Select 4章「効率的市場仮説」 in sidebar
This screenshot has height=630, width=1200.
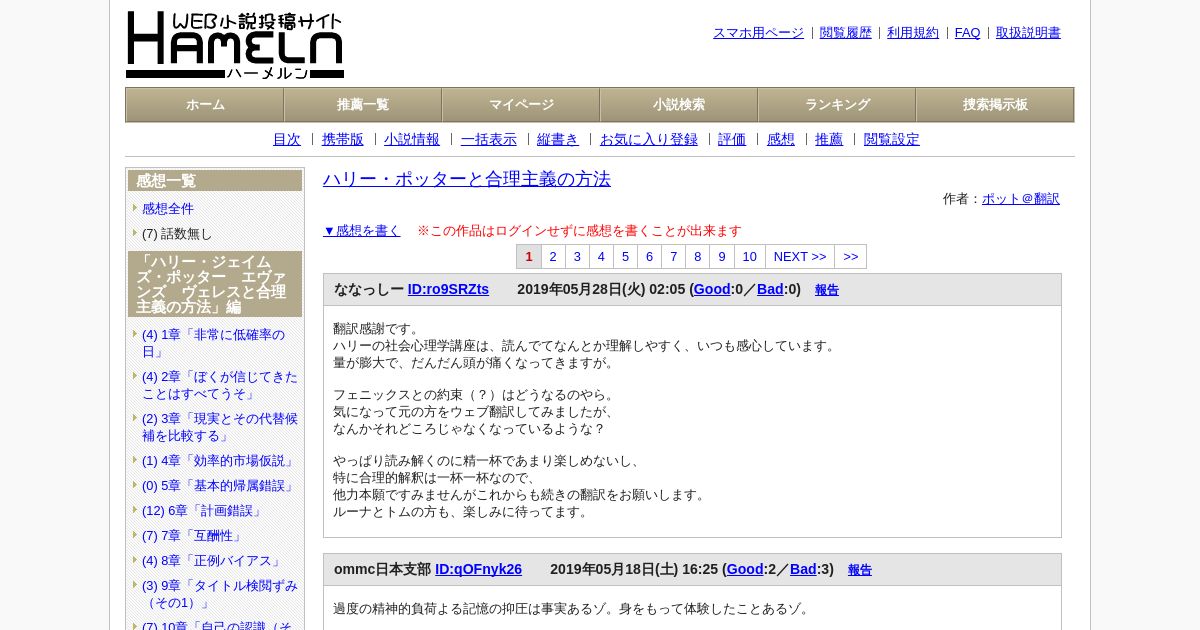pyautogui.click(x=219, y=461)
